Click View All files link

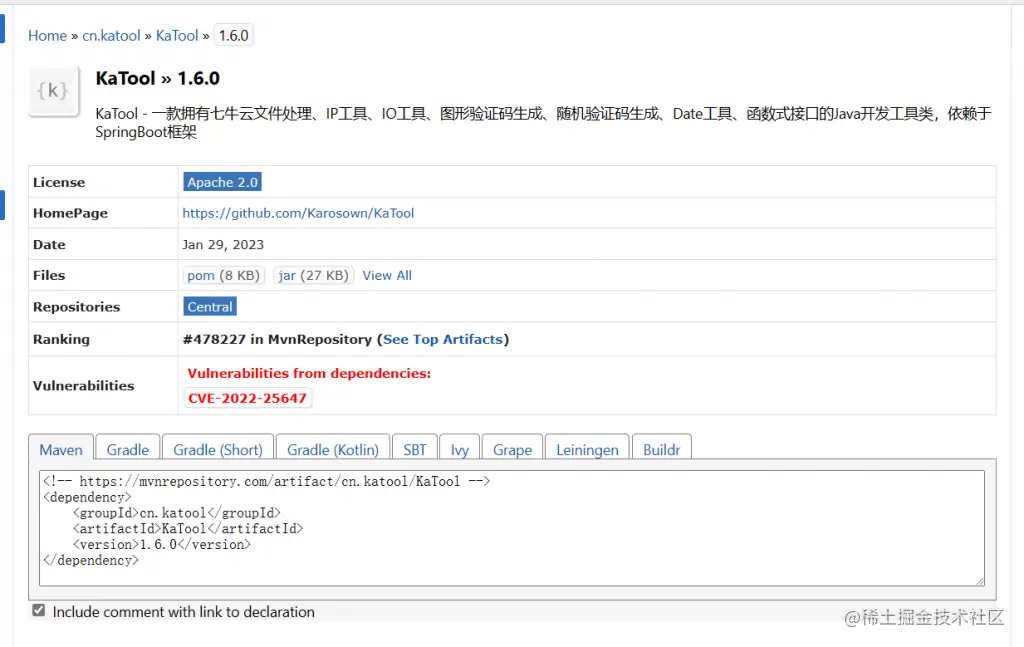coord(387,276)
